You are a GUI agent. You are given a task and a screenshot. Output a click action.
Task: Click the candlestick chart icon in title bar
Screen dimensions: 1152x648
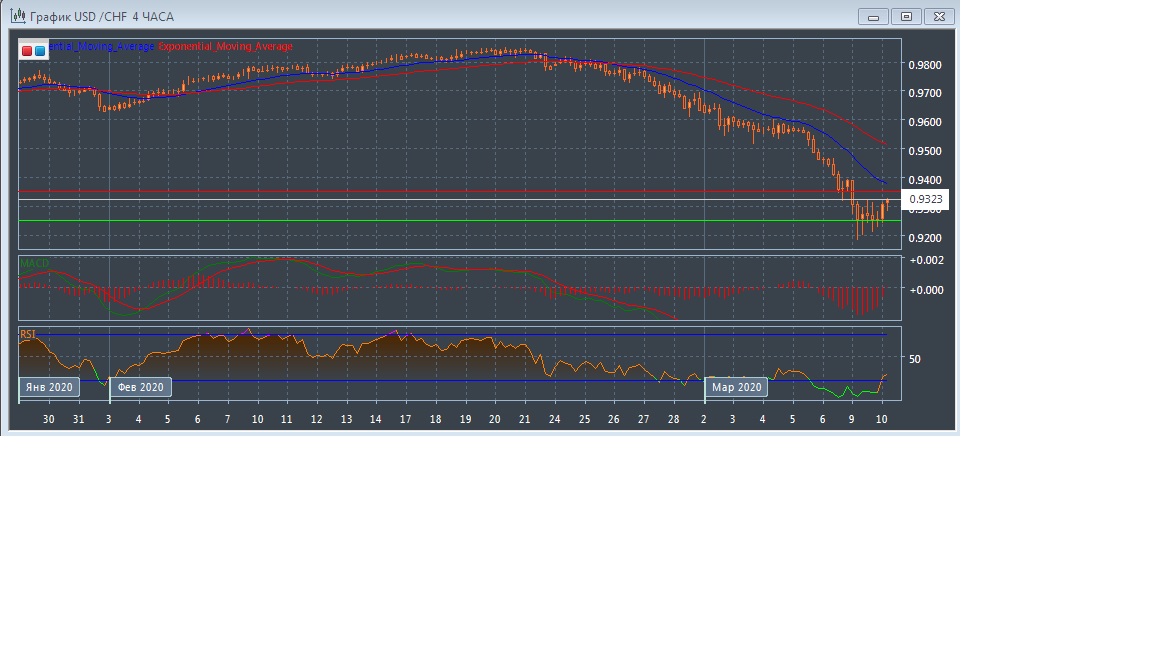tap(18, 16)
